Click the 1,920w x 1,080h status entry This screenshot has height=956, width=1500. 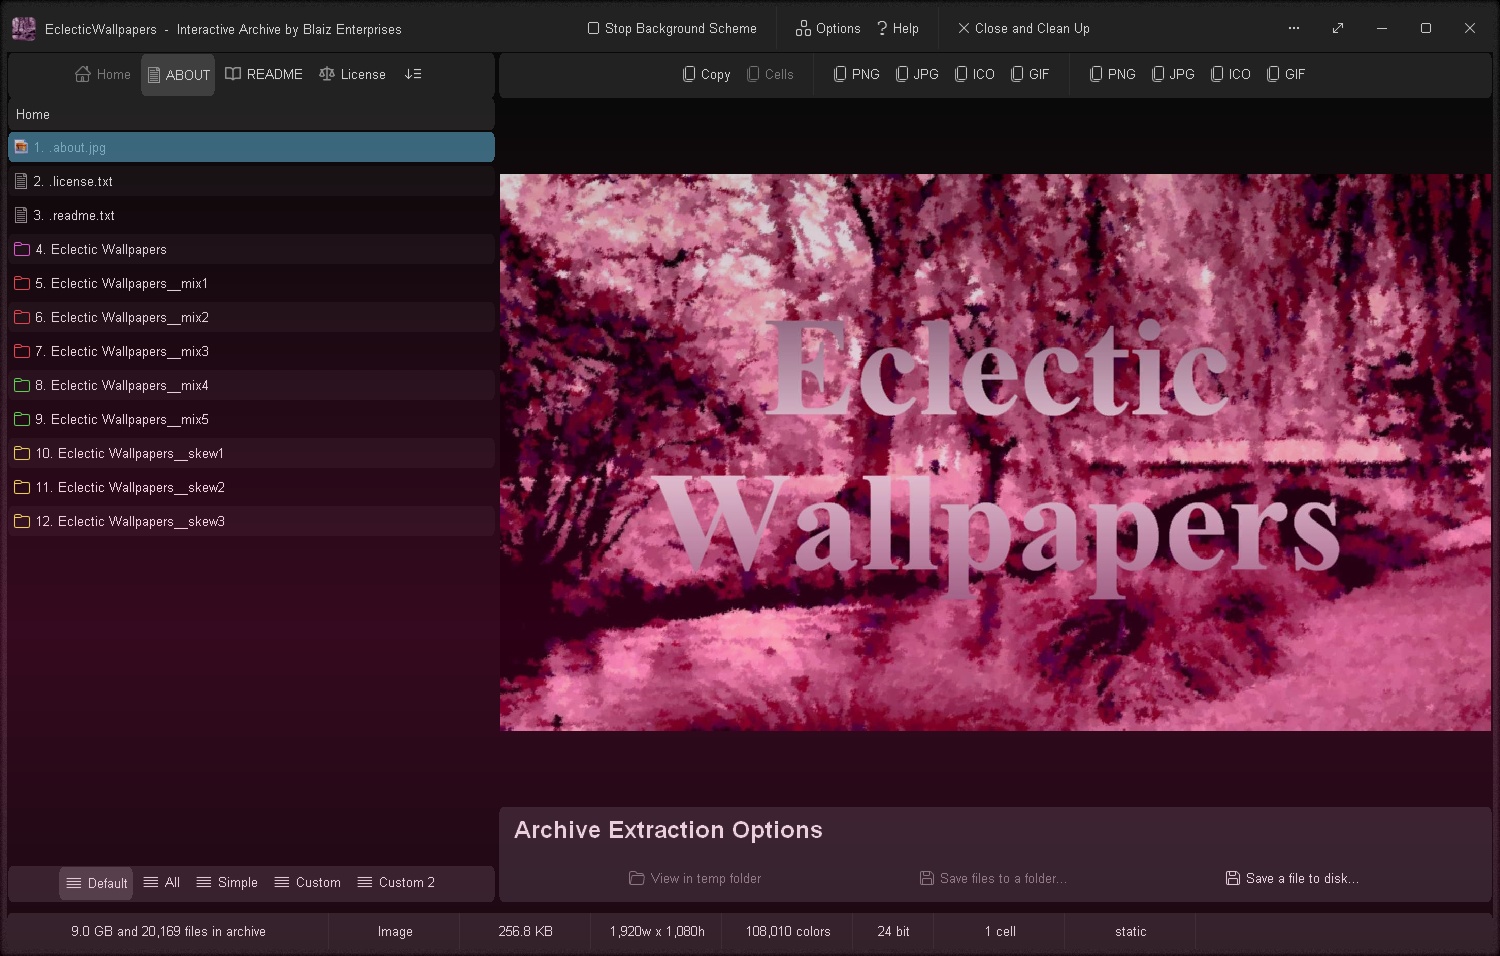(x=657, y=931)
